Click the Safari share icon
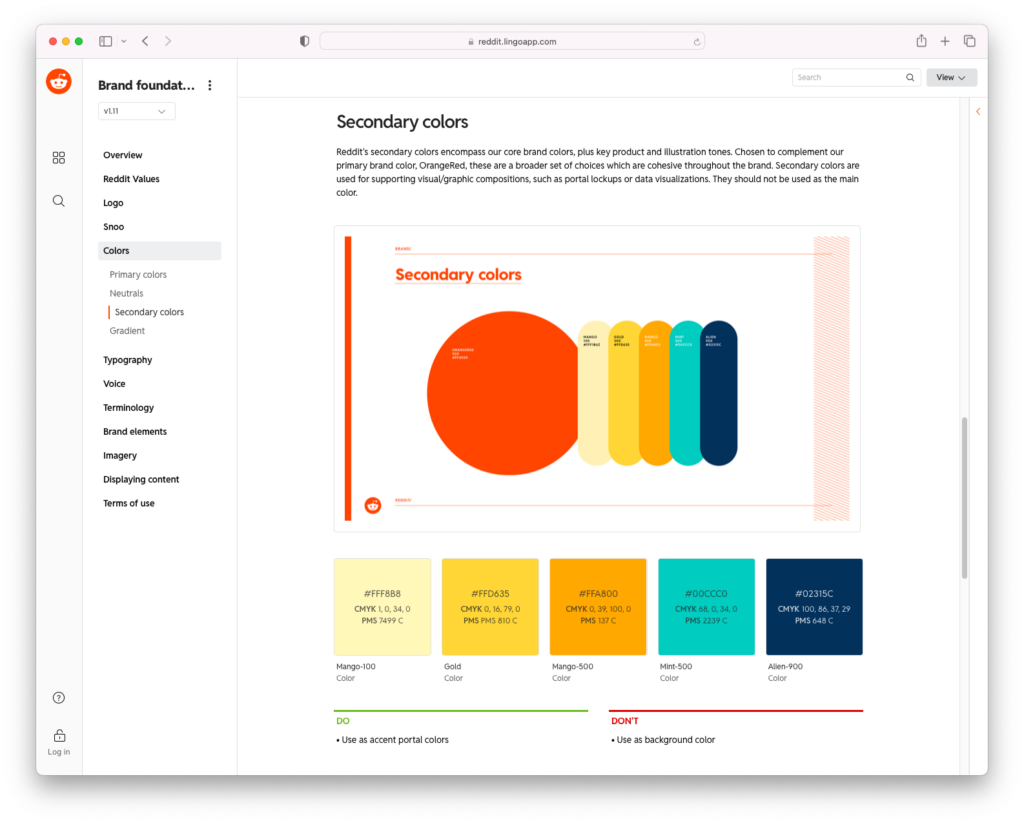The height and width of the screenshot is (823, 1024). (921, 40)
